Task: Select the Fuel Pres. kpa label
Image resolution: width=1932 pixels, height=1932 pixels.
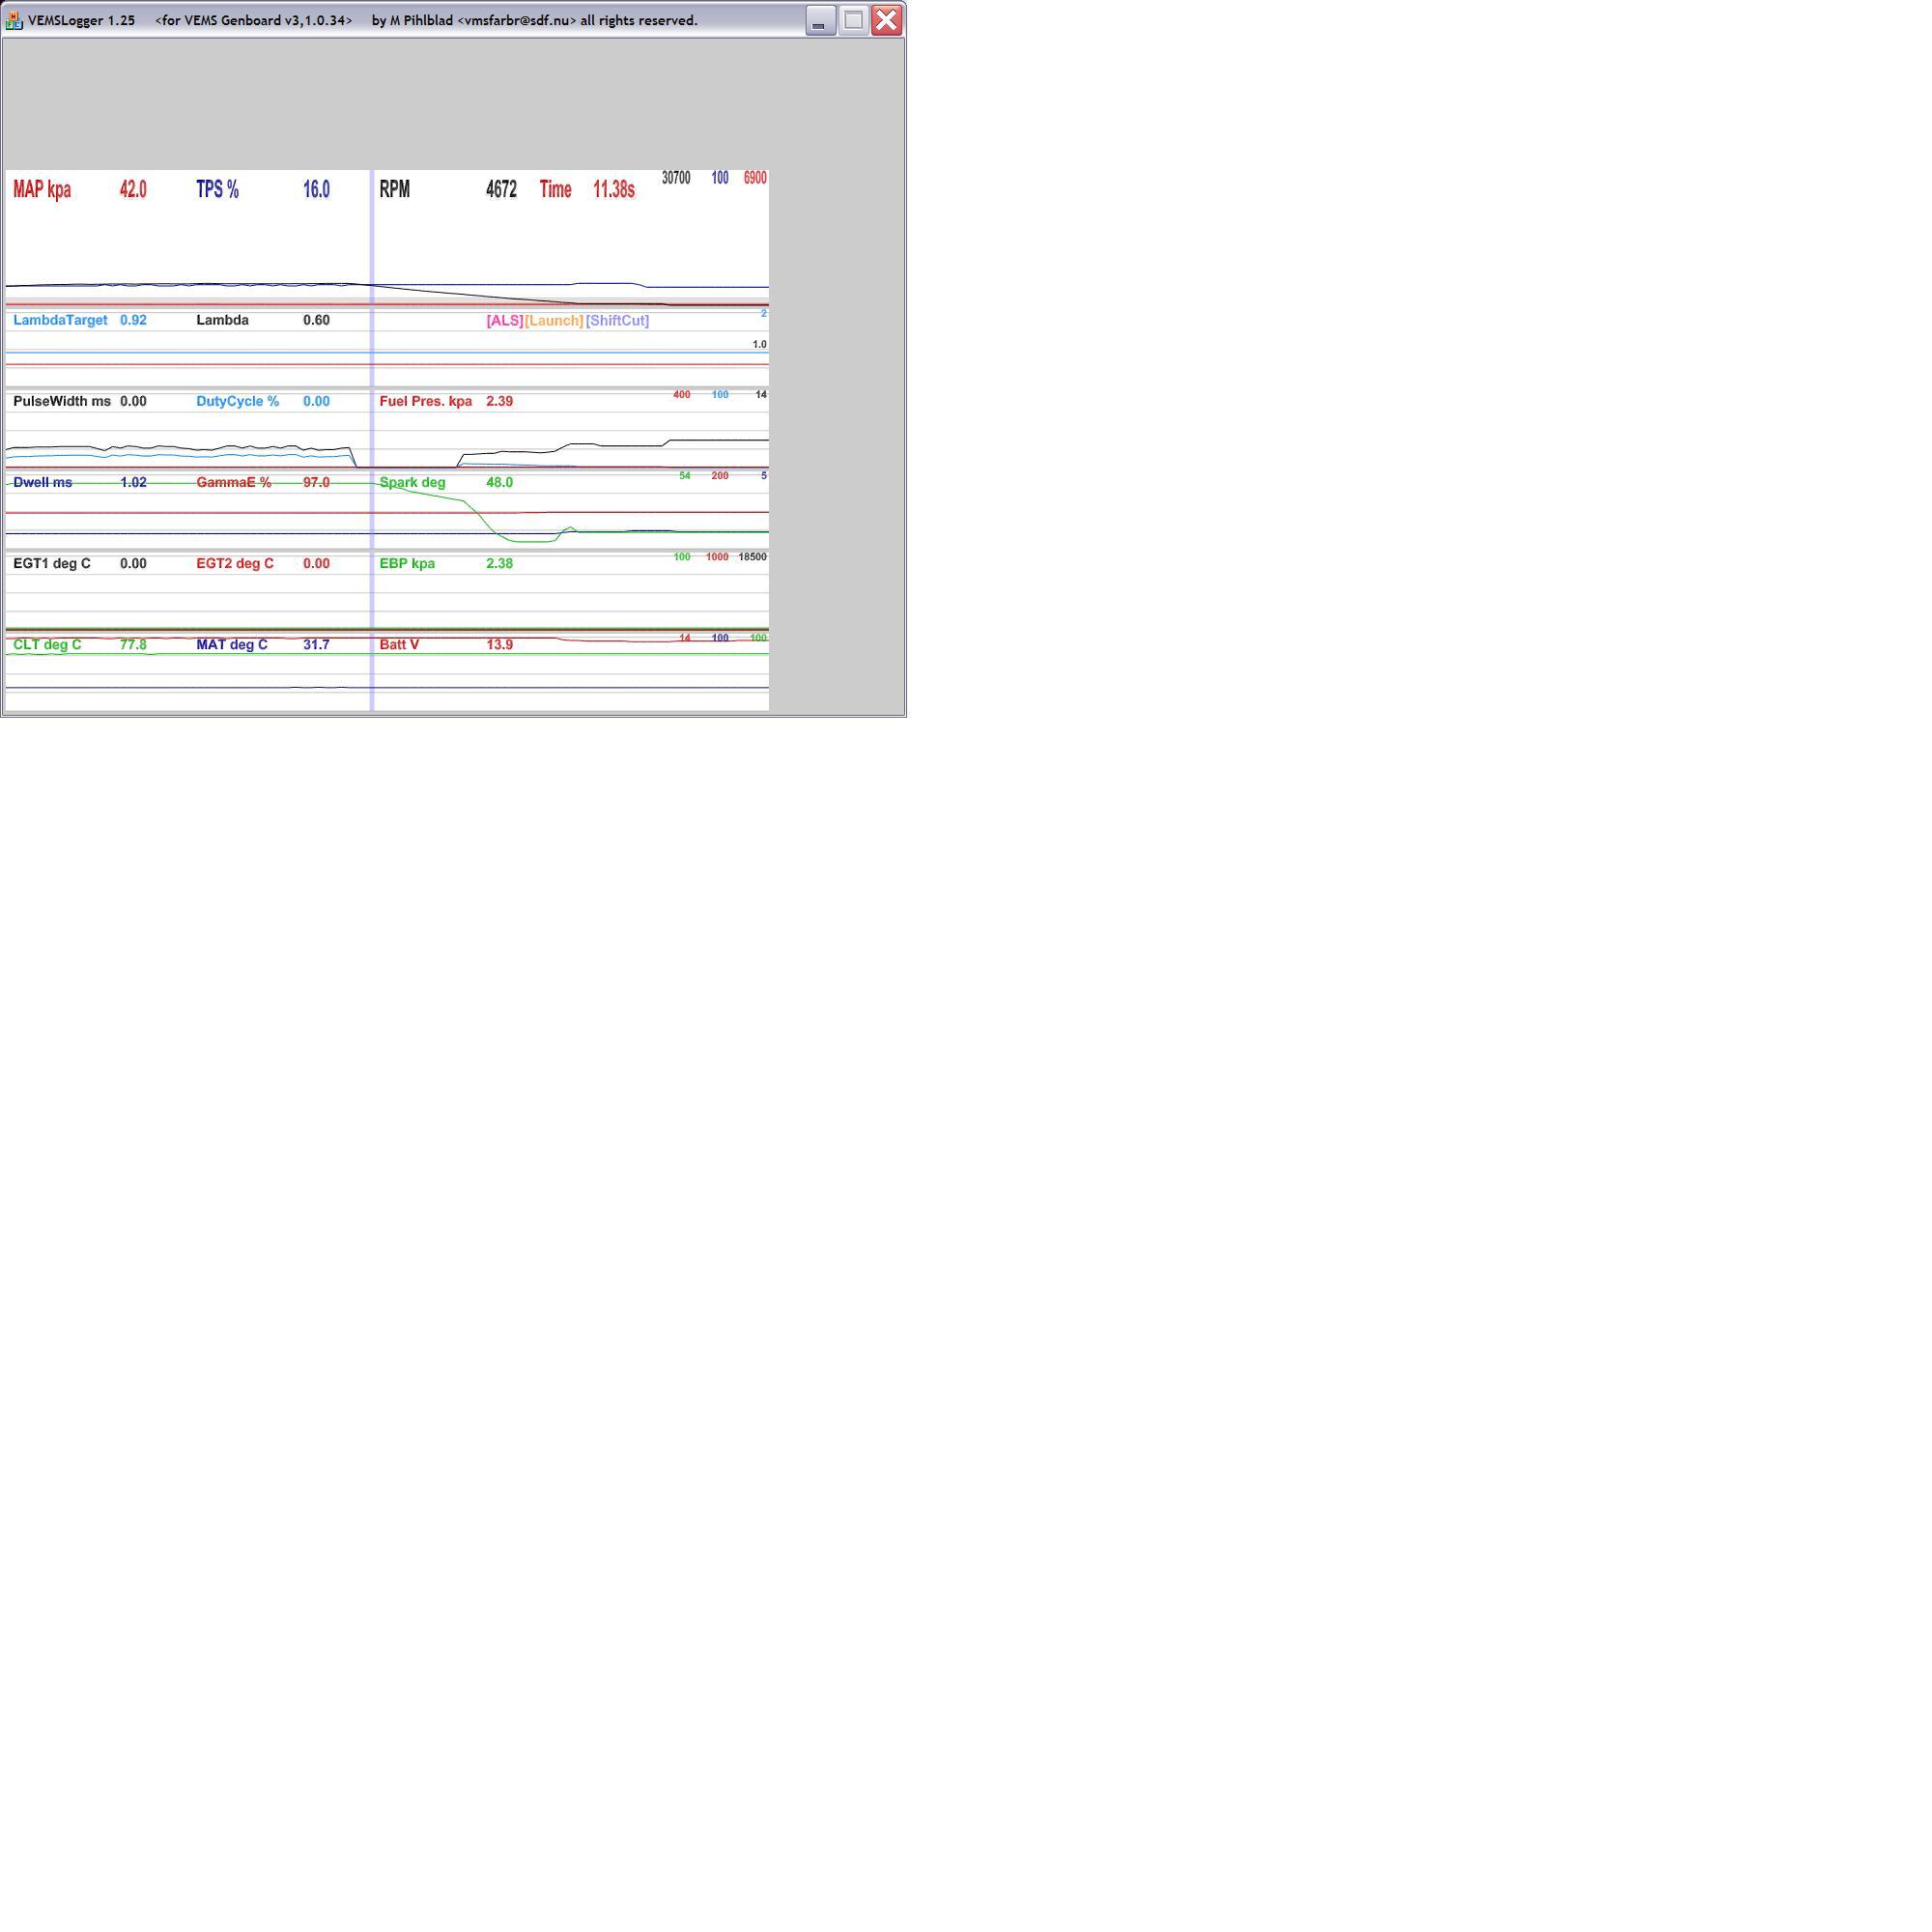Action: tap(425, 402)
